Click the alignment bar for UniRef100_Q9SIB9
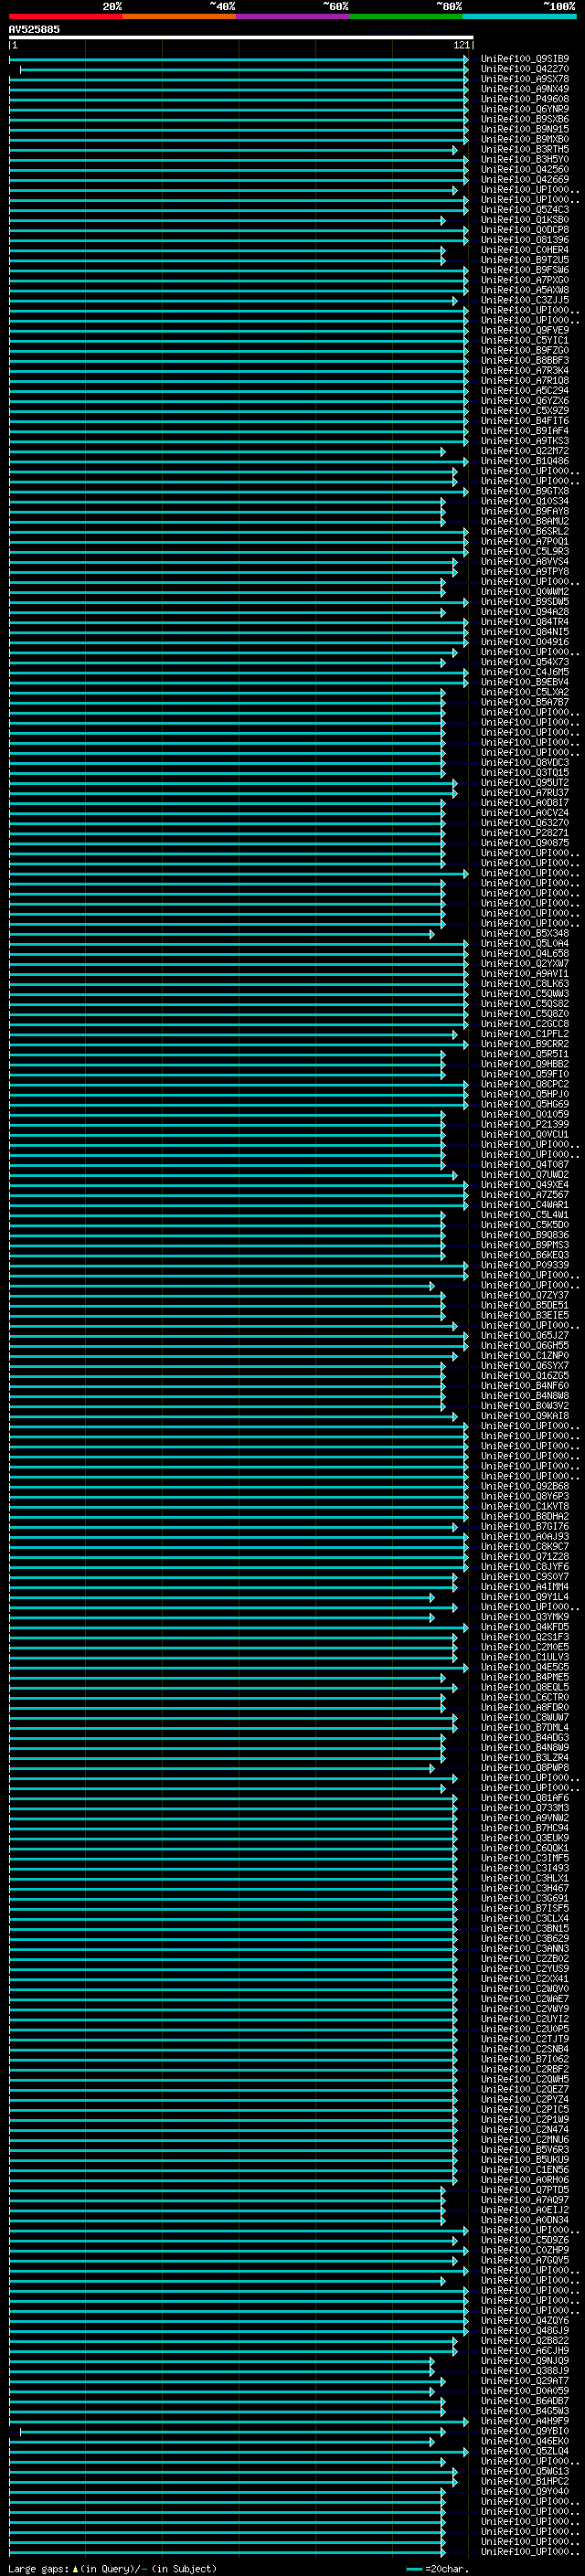 pyautogui.click(x=238, y=59)
